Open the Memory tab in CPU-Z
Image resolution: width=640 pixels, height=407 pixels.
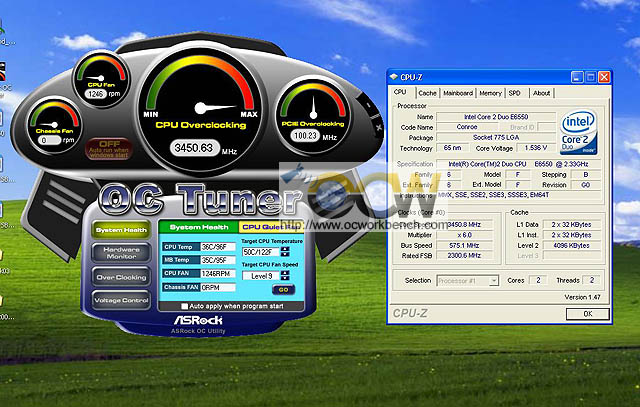[x=490, y=93]
